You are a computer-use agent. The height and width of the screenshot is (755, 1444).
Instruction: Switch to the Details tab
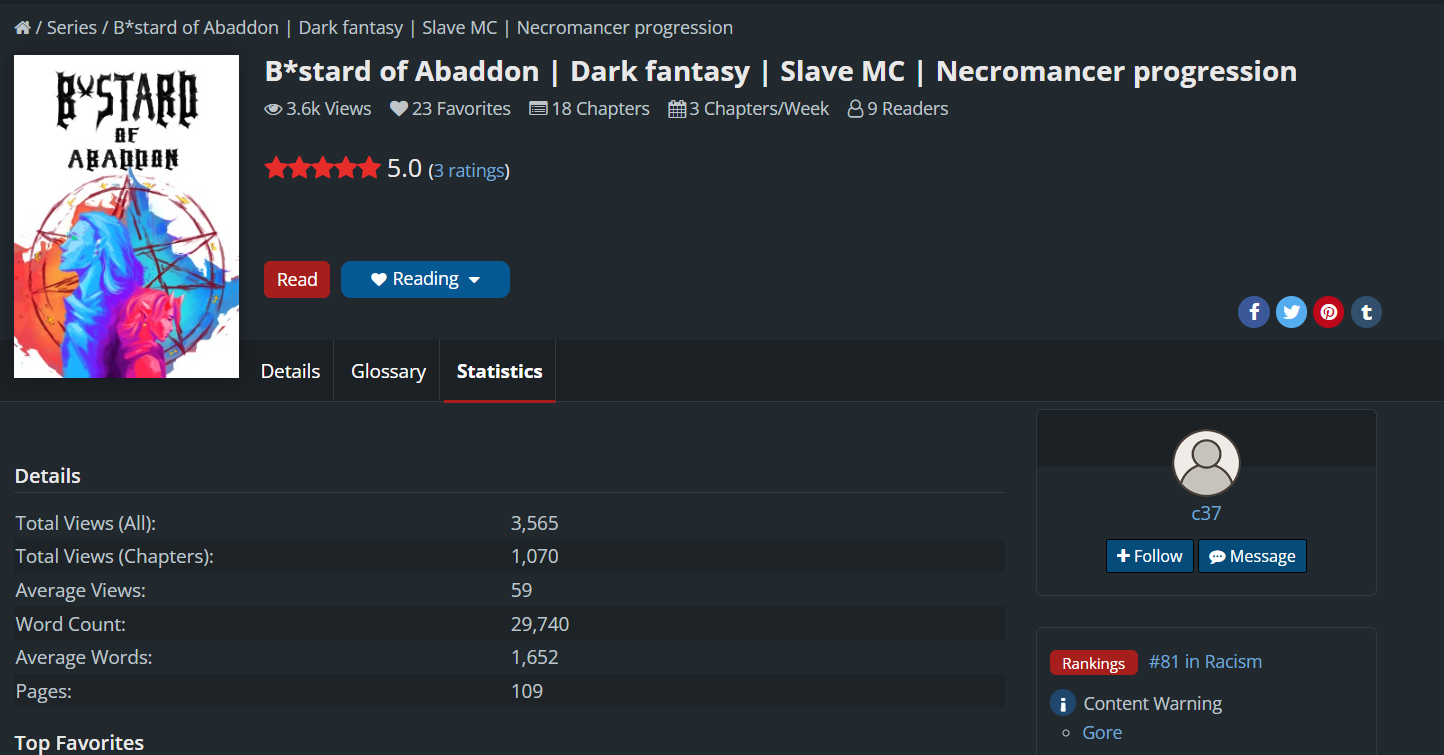tap(290, 371)
